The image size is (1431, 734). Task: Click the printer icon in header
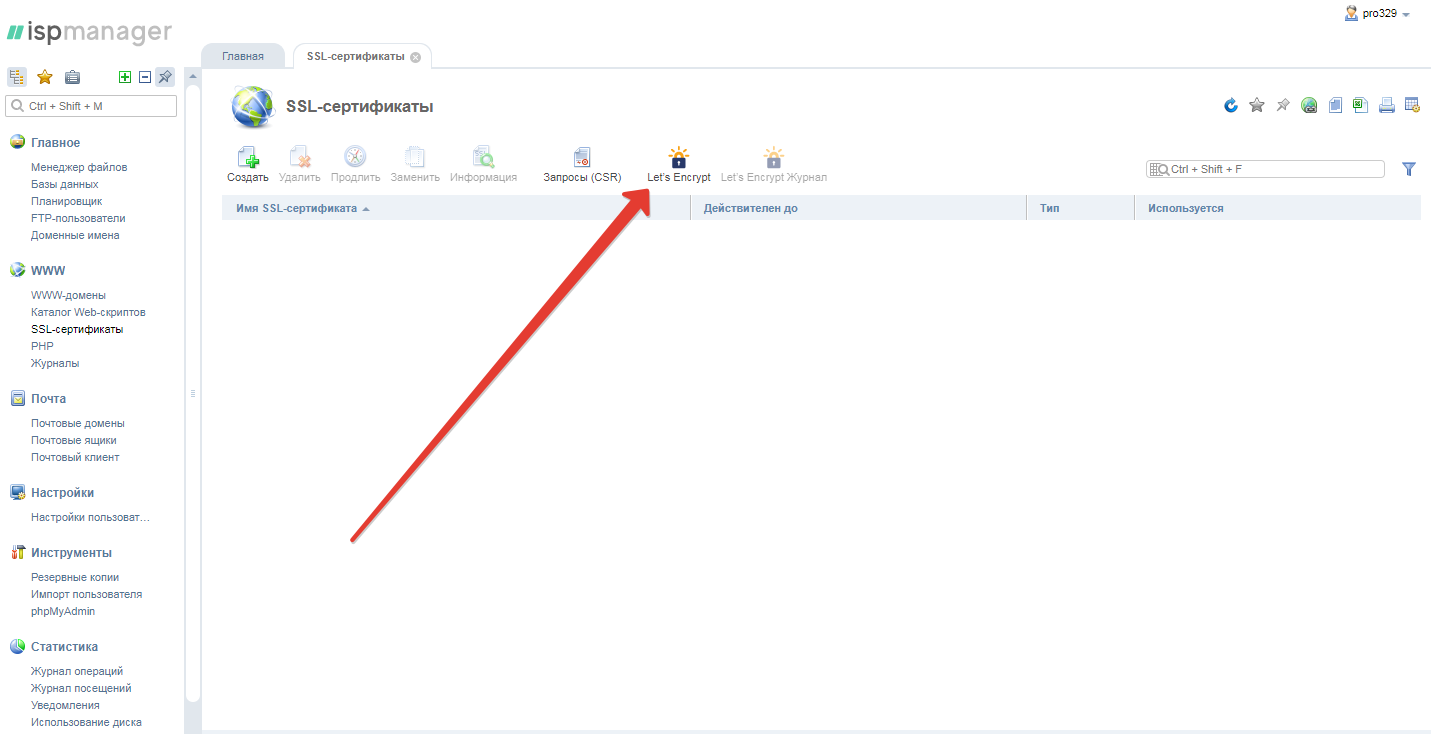(1387, 105)
